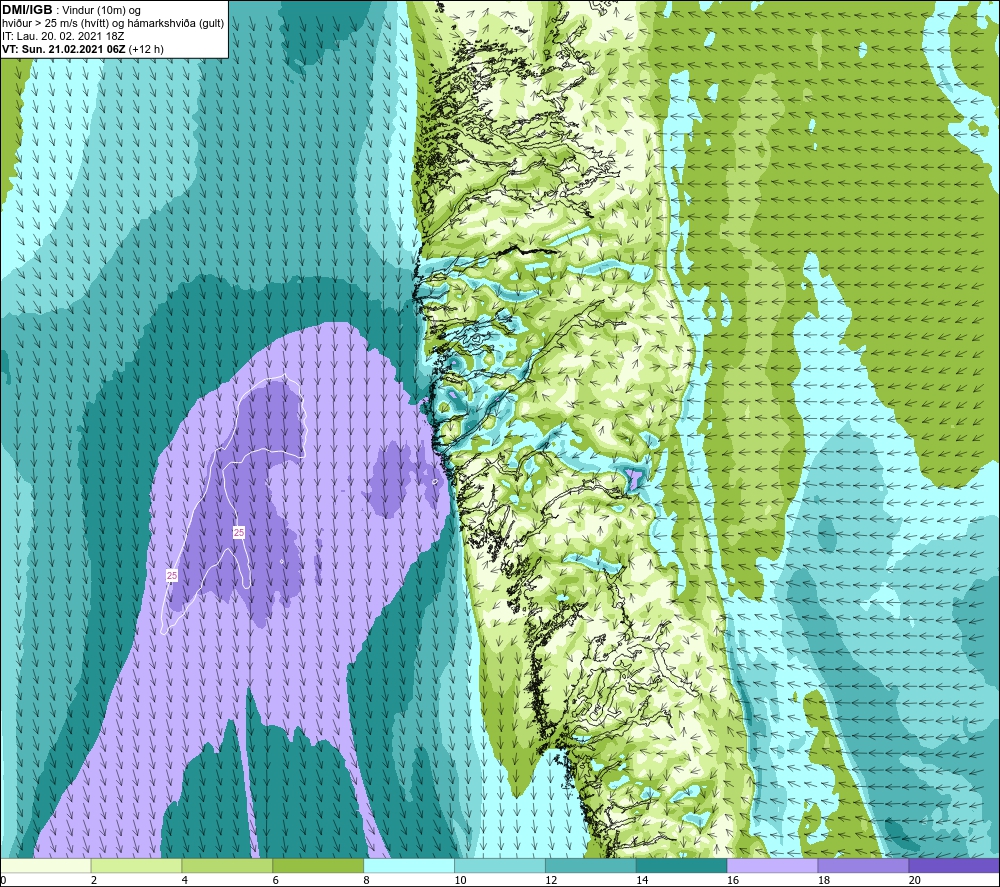Select the light green 2–4 m/s legend swatch
The height and width of the screenshot is (887, 1000).
(136, 866)
